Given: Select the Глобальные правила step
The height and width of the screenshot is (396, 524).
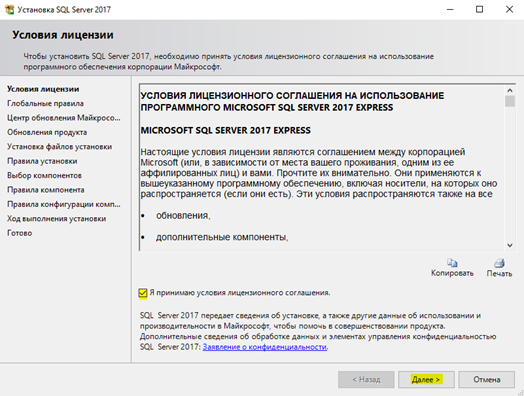Looking at the screenshot, I should (x=45, y=104).
